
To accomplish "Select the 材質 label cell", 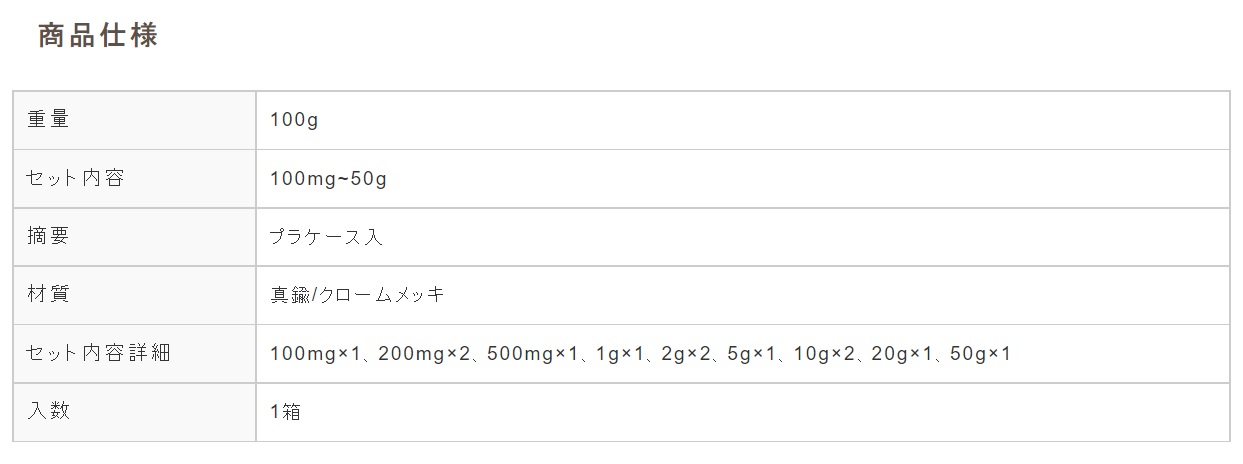I will 135,295.
